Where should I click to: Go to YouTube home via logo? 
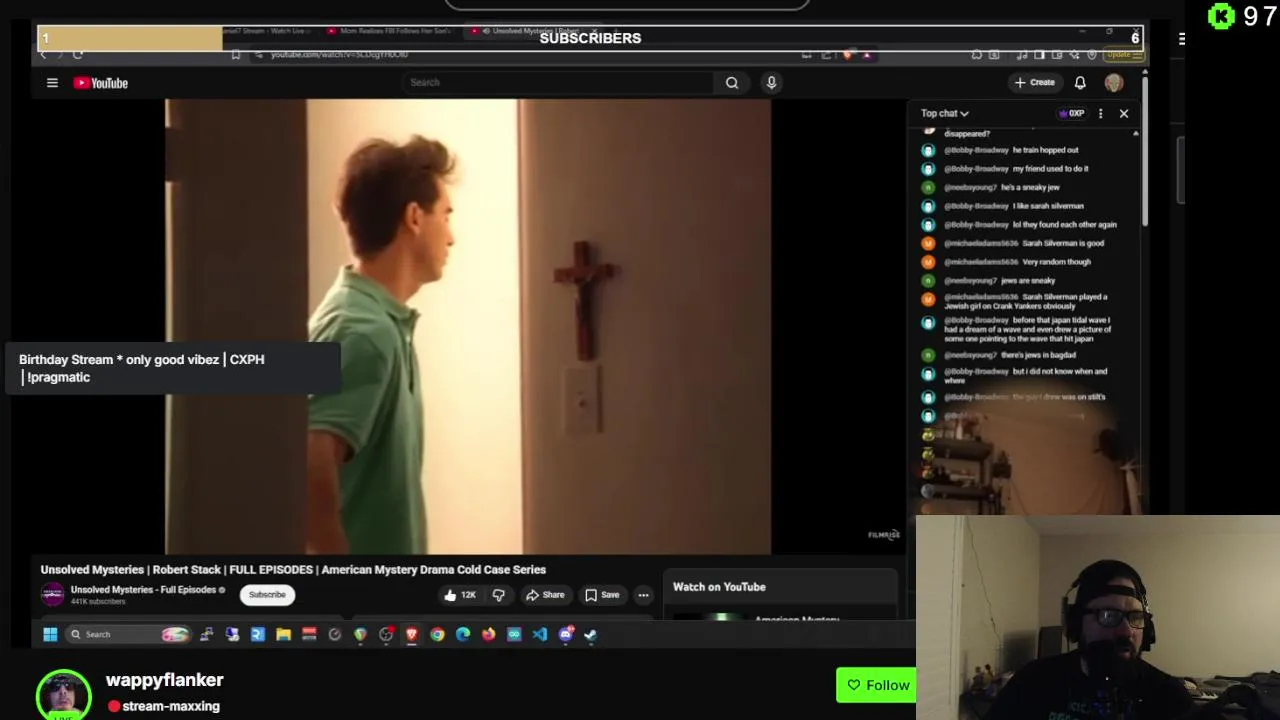[101, 83]
